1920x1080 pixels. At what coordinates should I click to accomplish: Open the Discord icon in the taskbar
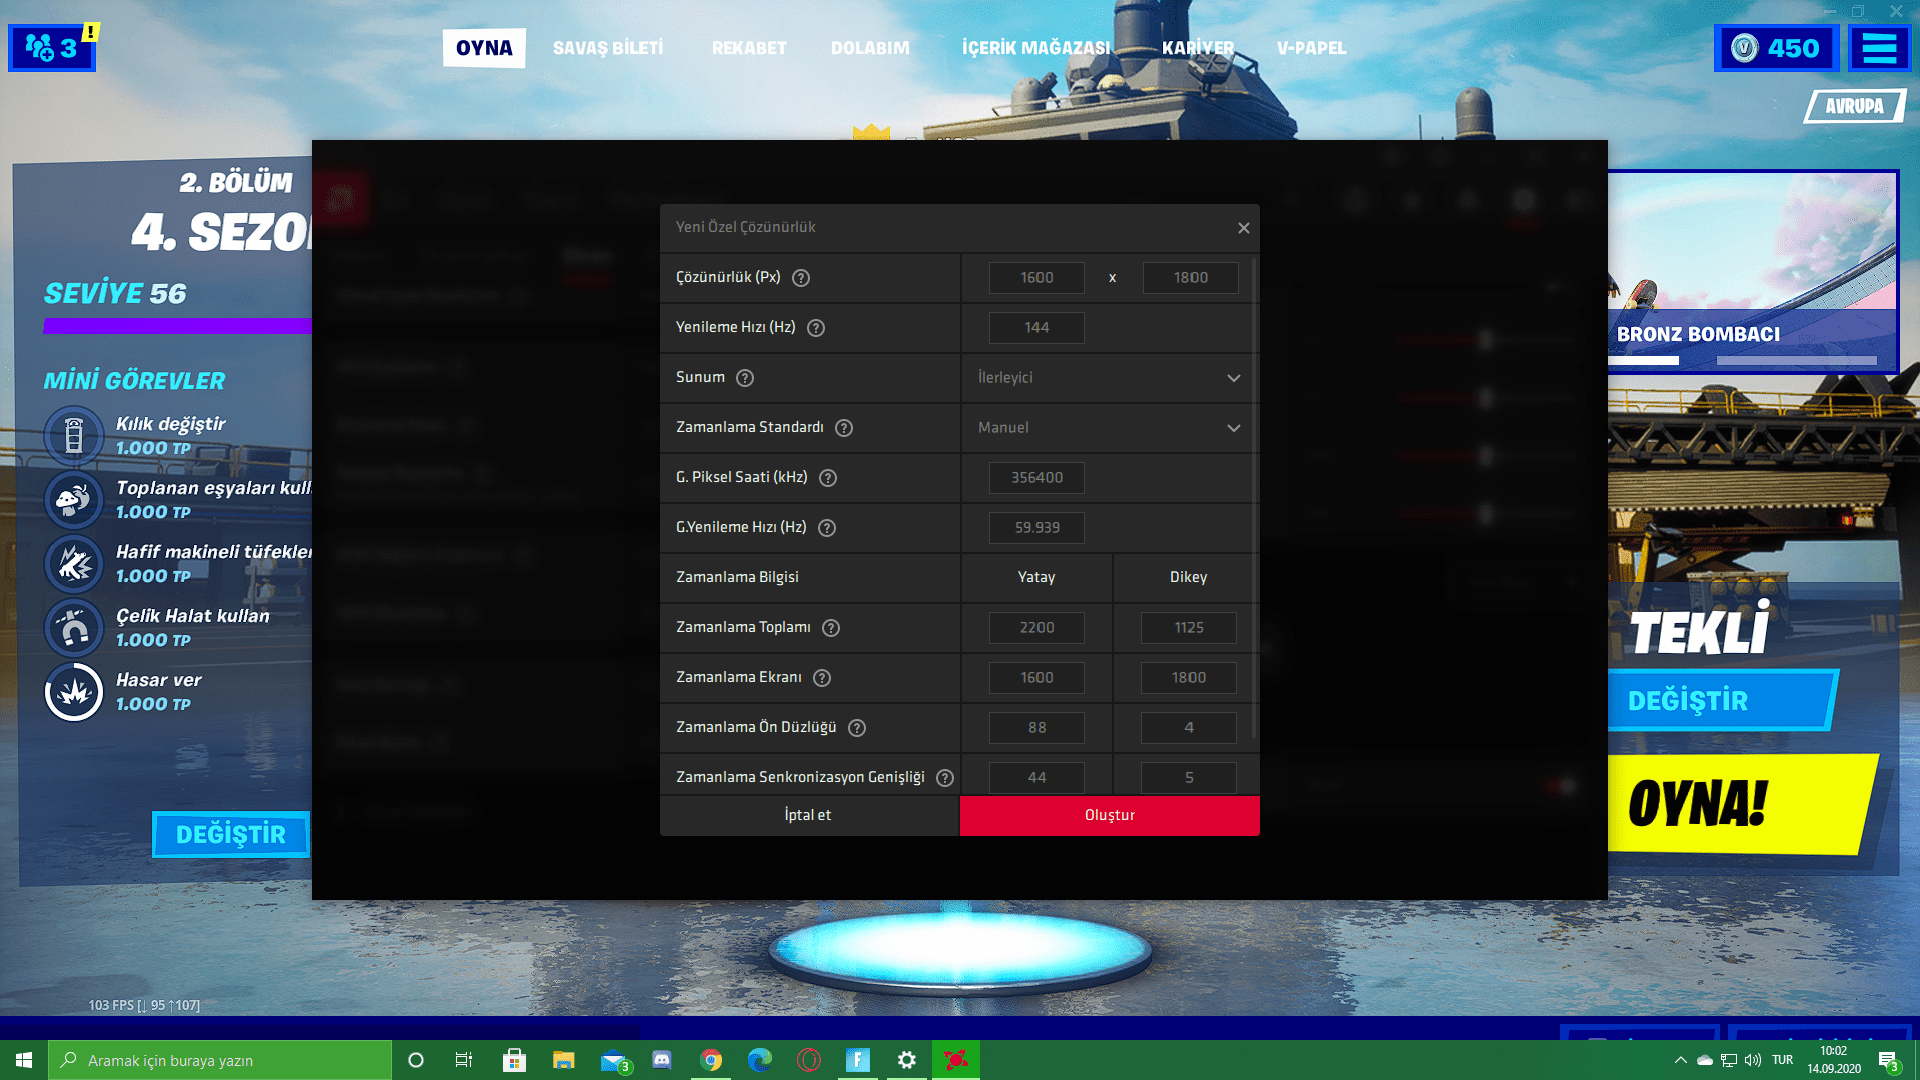(662, 1060)
